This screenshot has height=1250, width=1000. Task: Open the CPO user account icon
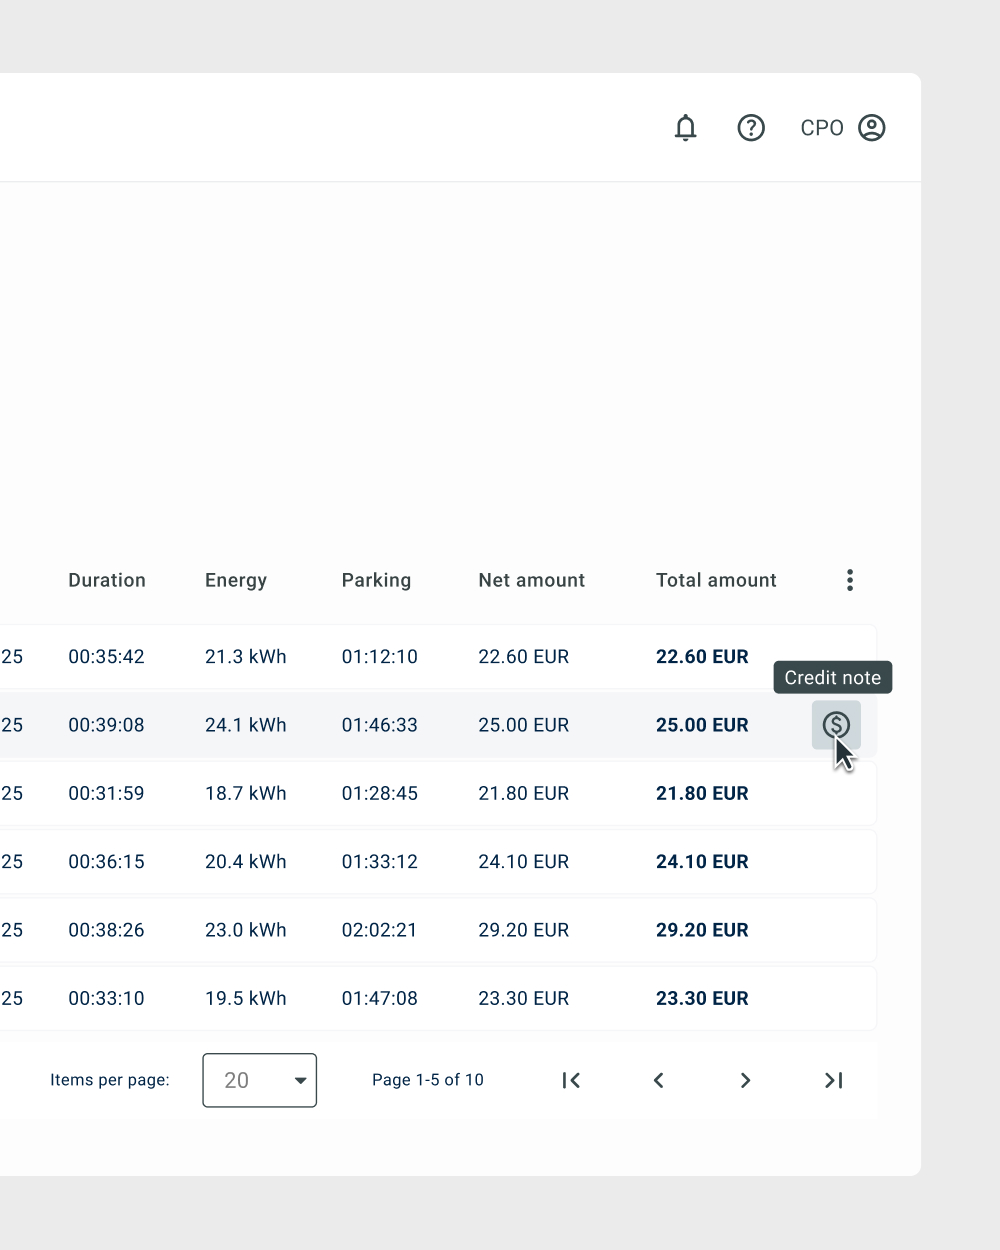point(872,128)
